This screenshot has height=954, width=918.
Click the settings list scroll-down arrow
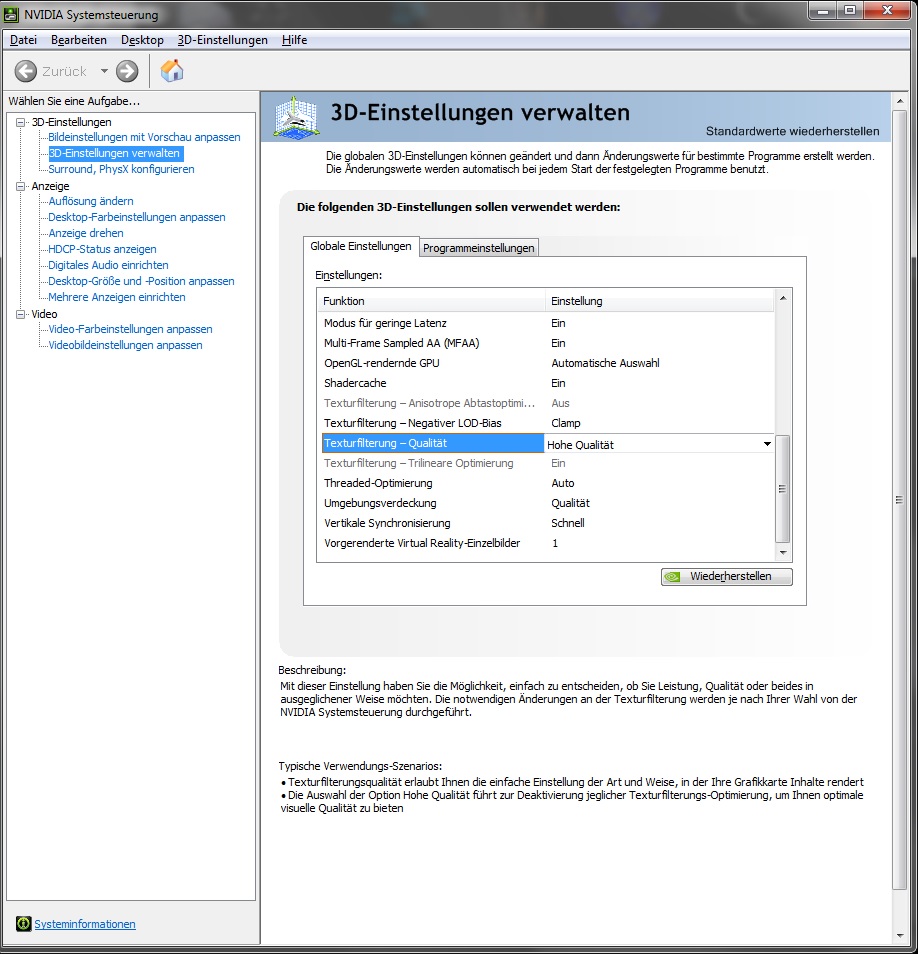(783, 552)
